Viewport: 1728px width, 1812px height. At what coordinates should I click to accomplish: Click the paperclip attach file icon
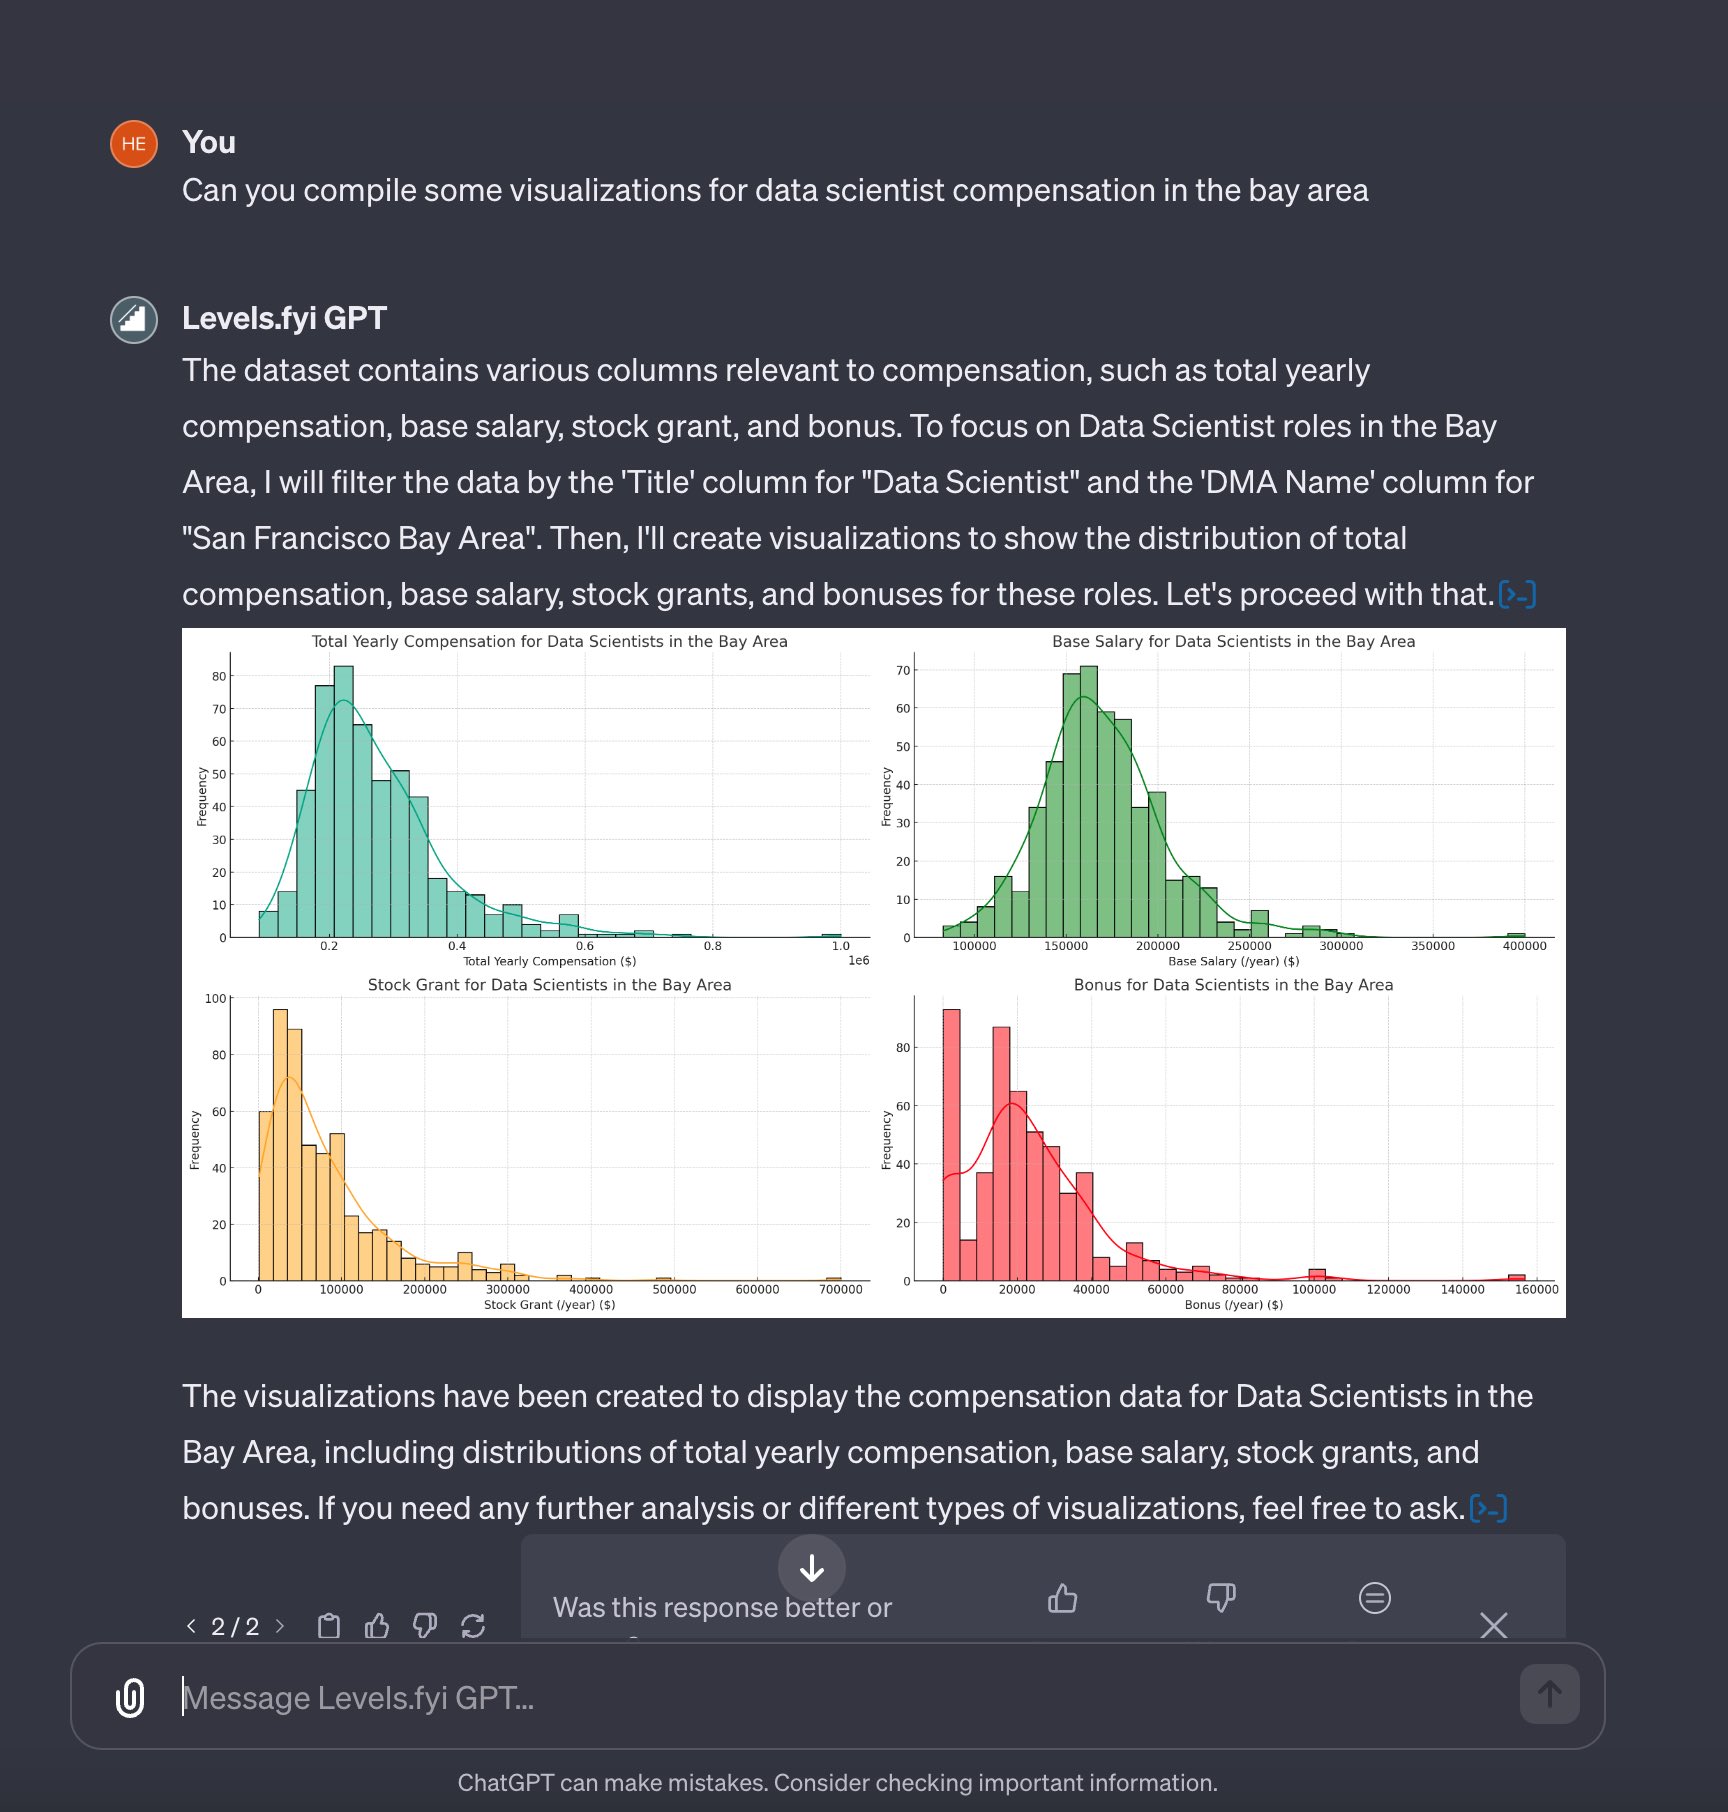(x=130, y=1697)
